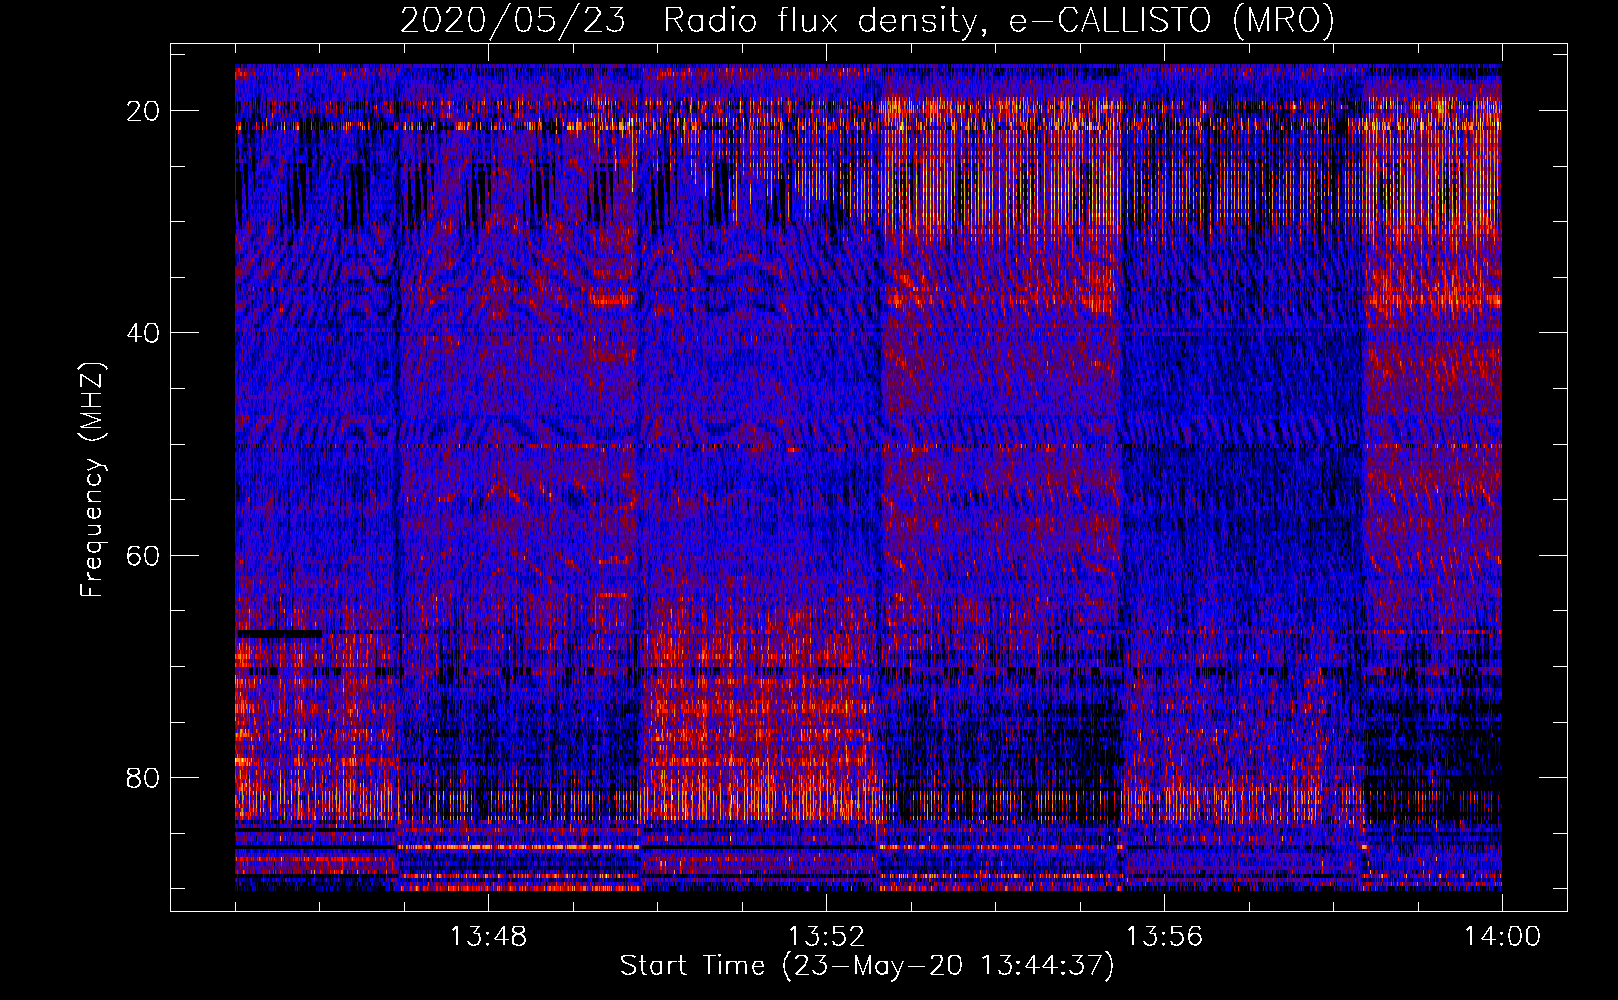Click the 60 frequency tick label
This screenshot has width=1618, height=1000.
[x=144, y=555]
